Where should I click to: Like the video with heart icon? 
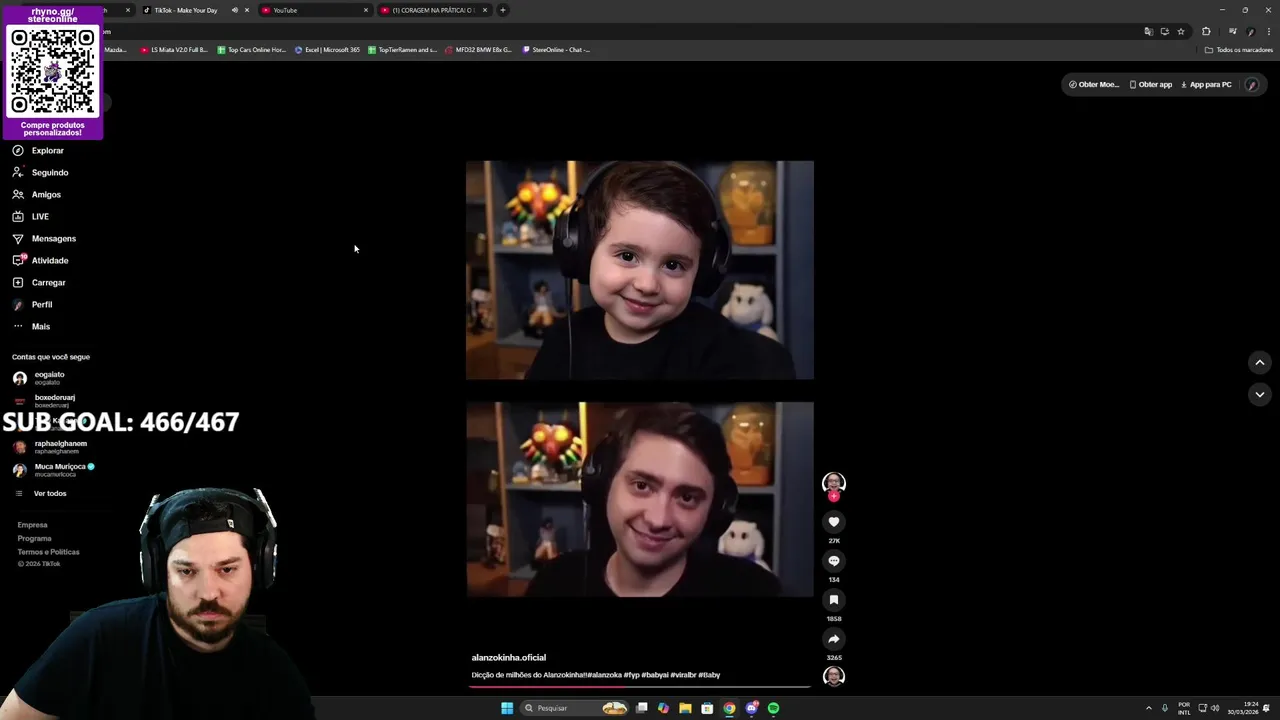pos(834,522)
